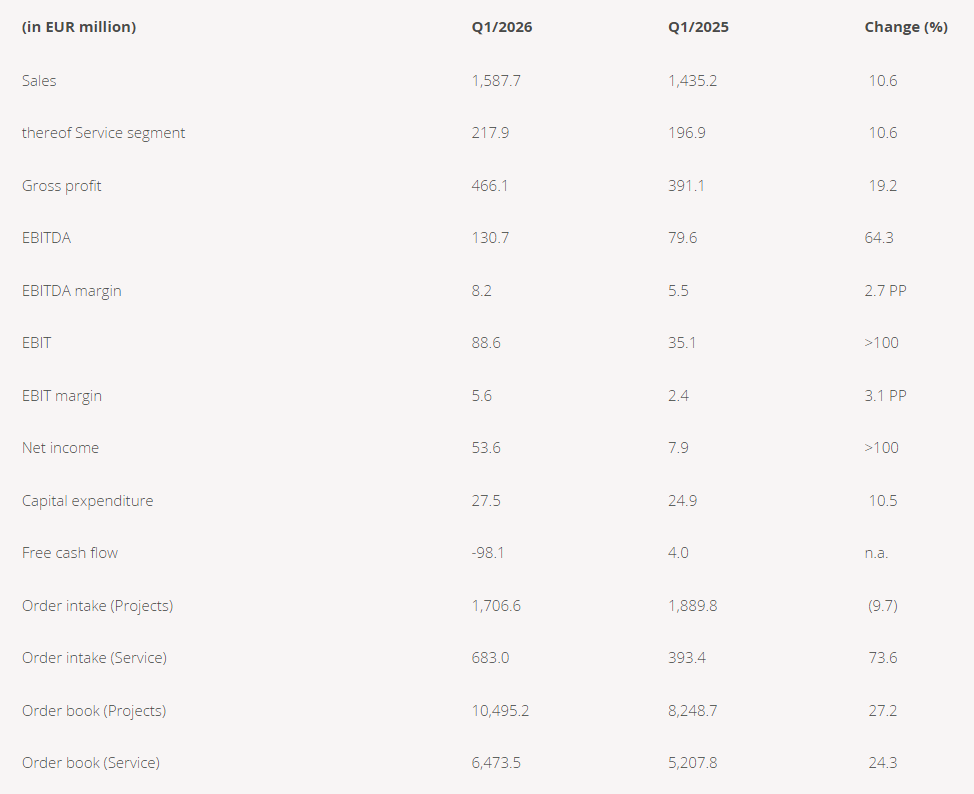Click the Sales Q1/2026 value 1,587.7
This screenshot has height=794, width=974.
(496, 81)
